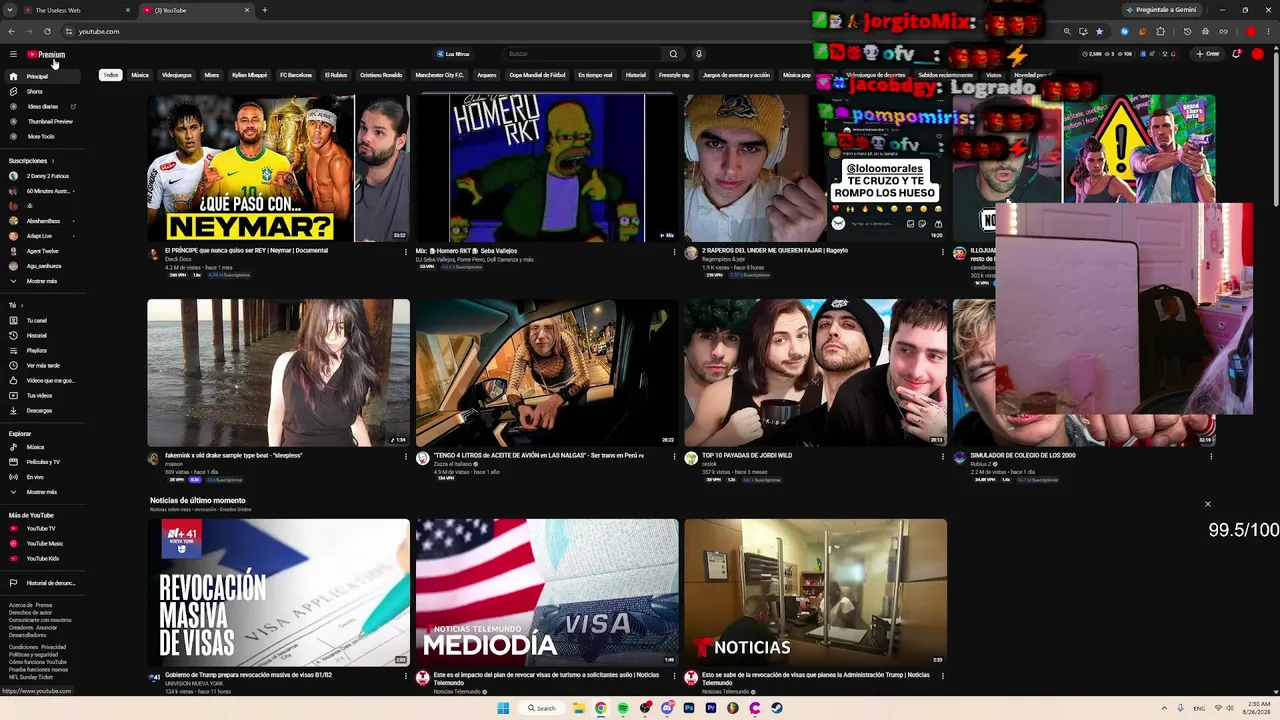The image size is (1280, 720).
Task: Expand Mostrar más under Explorar
Action: pyautogui.click(x=41, y=492)
